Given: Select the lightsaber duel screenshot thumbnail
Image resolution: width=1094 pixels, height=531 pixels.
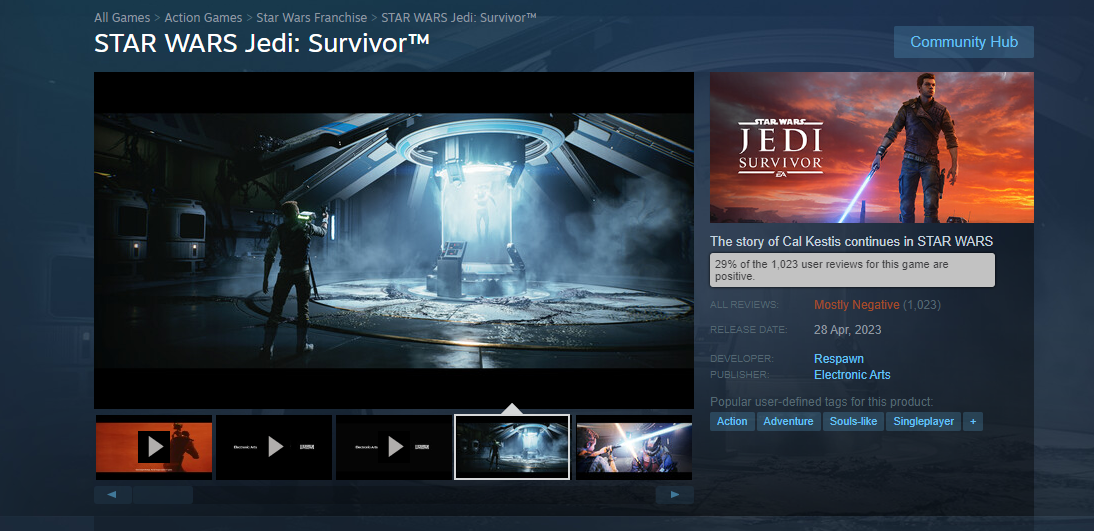Looking at the screenshot, I should (x=634, y=447).
